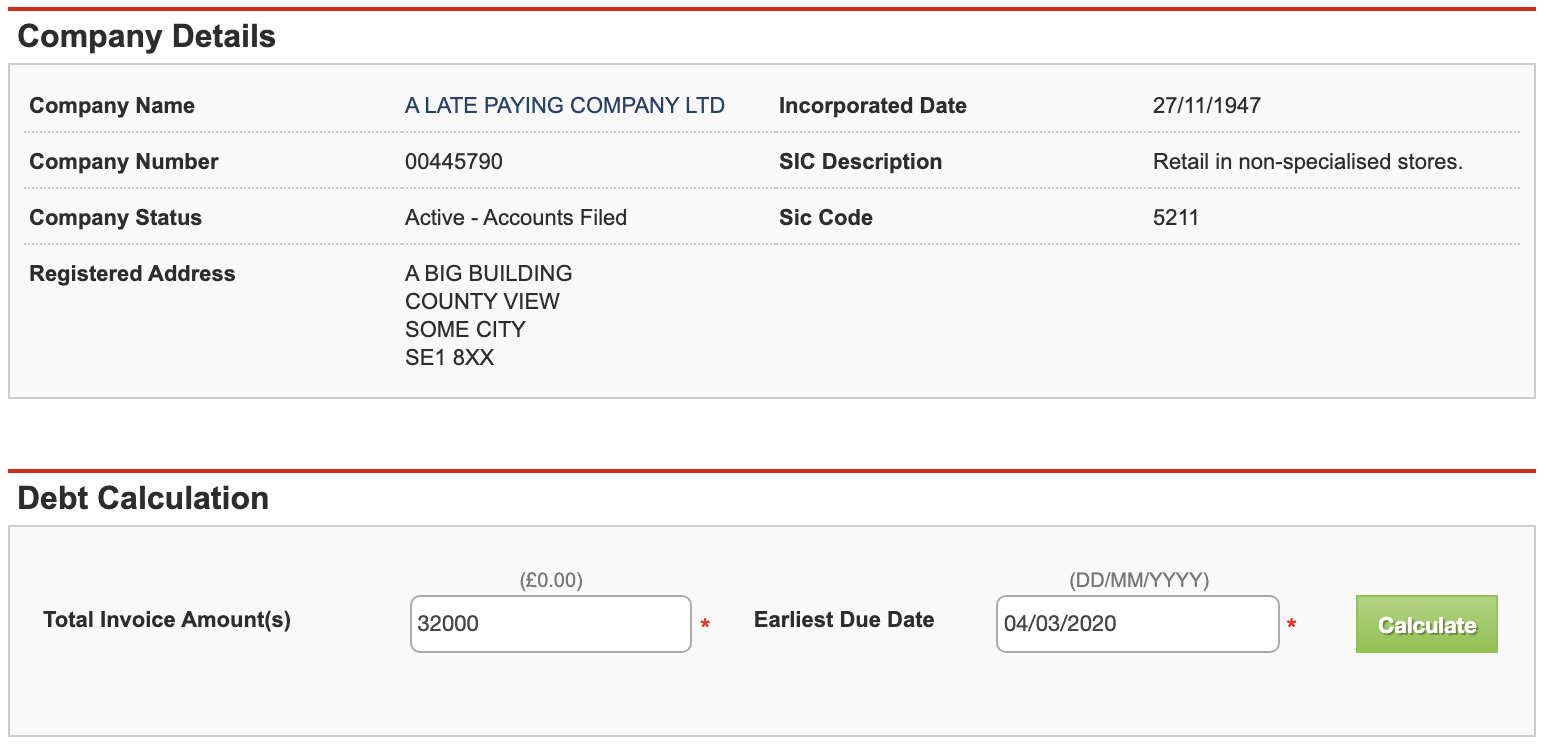Click the Incorporated Date label
This screenshot has width=1546, height=748.
click(x=872, y=106)
